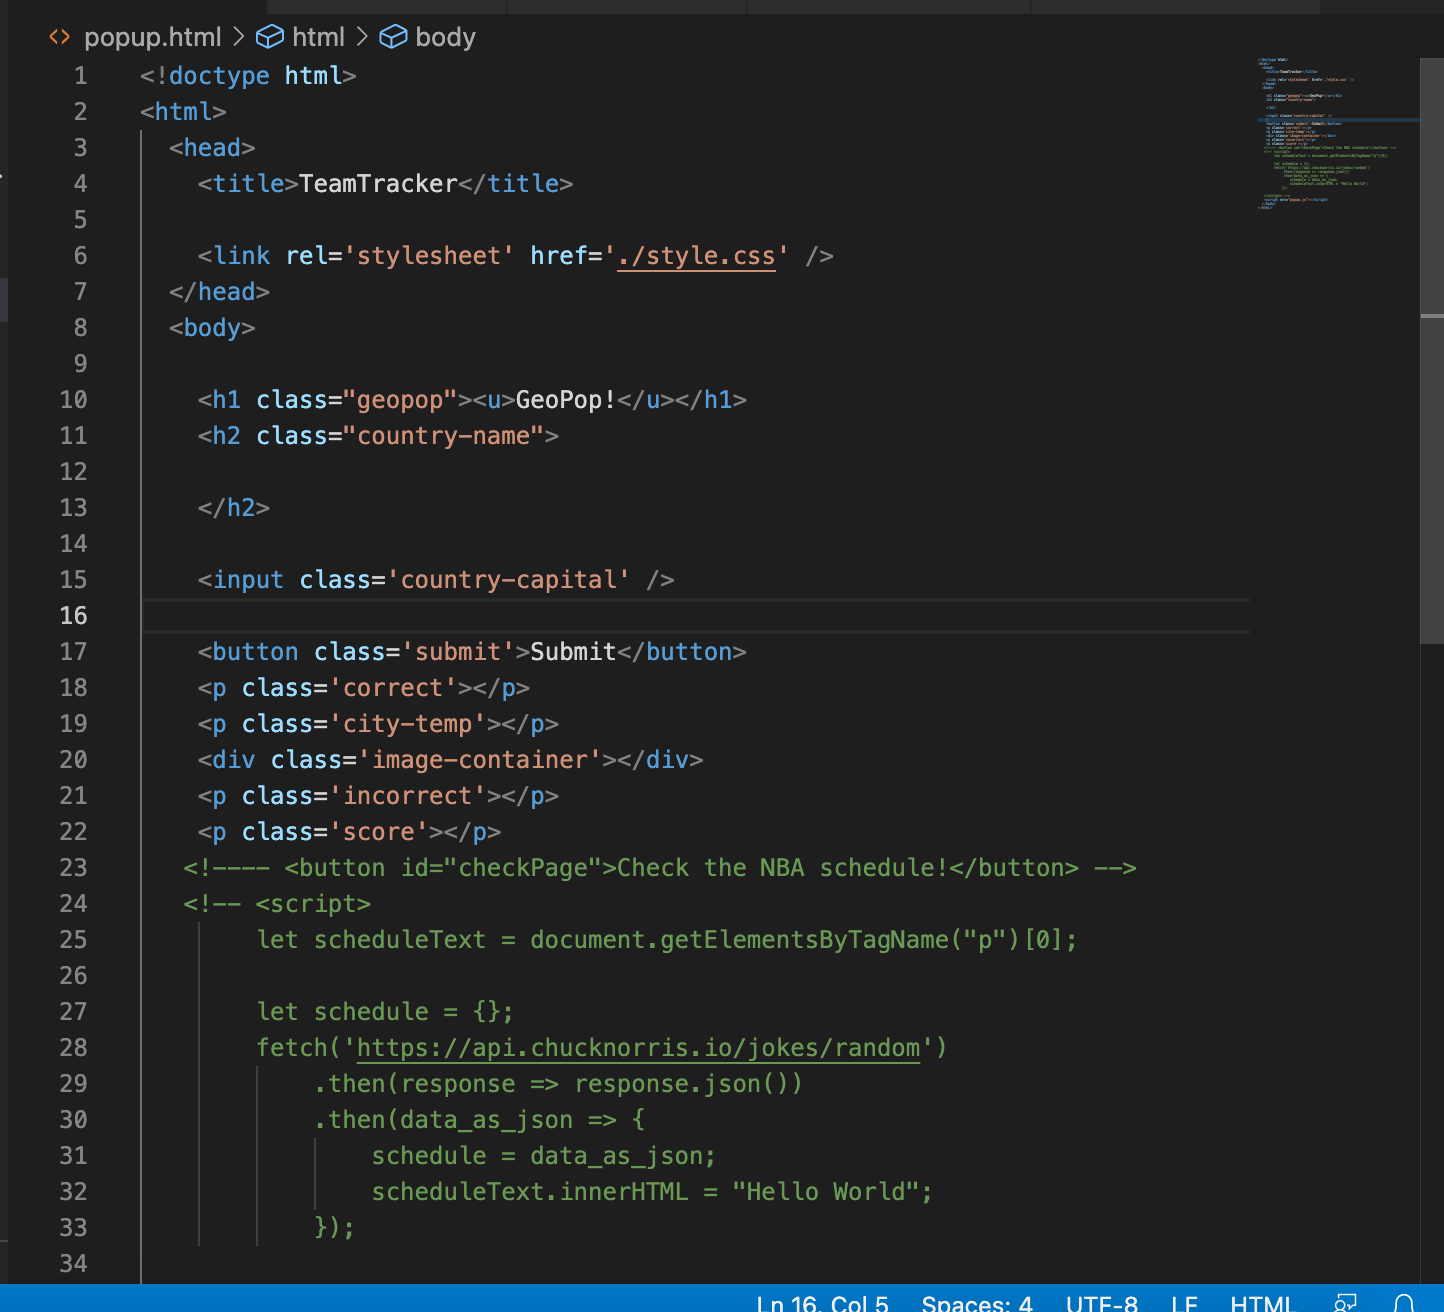This screenshot has height=1312, width=1444.
Task: Click the word "Submit" between button tags
Action: pos(573,652)
